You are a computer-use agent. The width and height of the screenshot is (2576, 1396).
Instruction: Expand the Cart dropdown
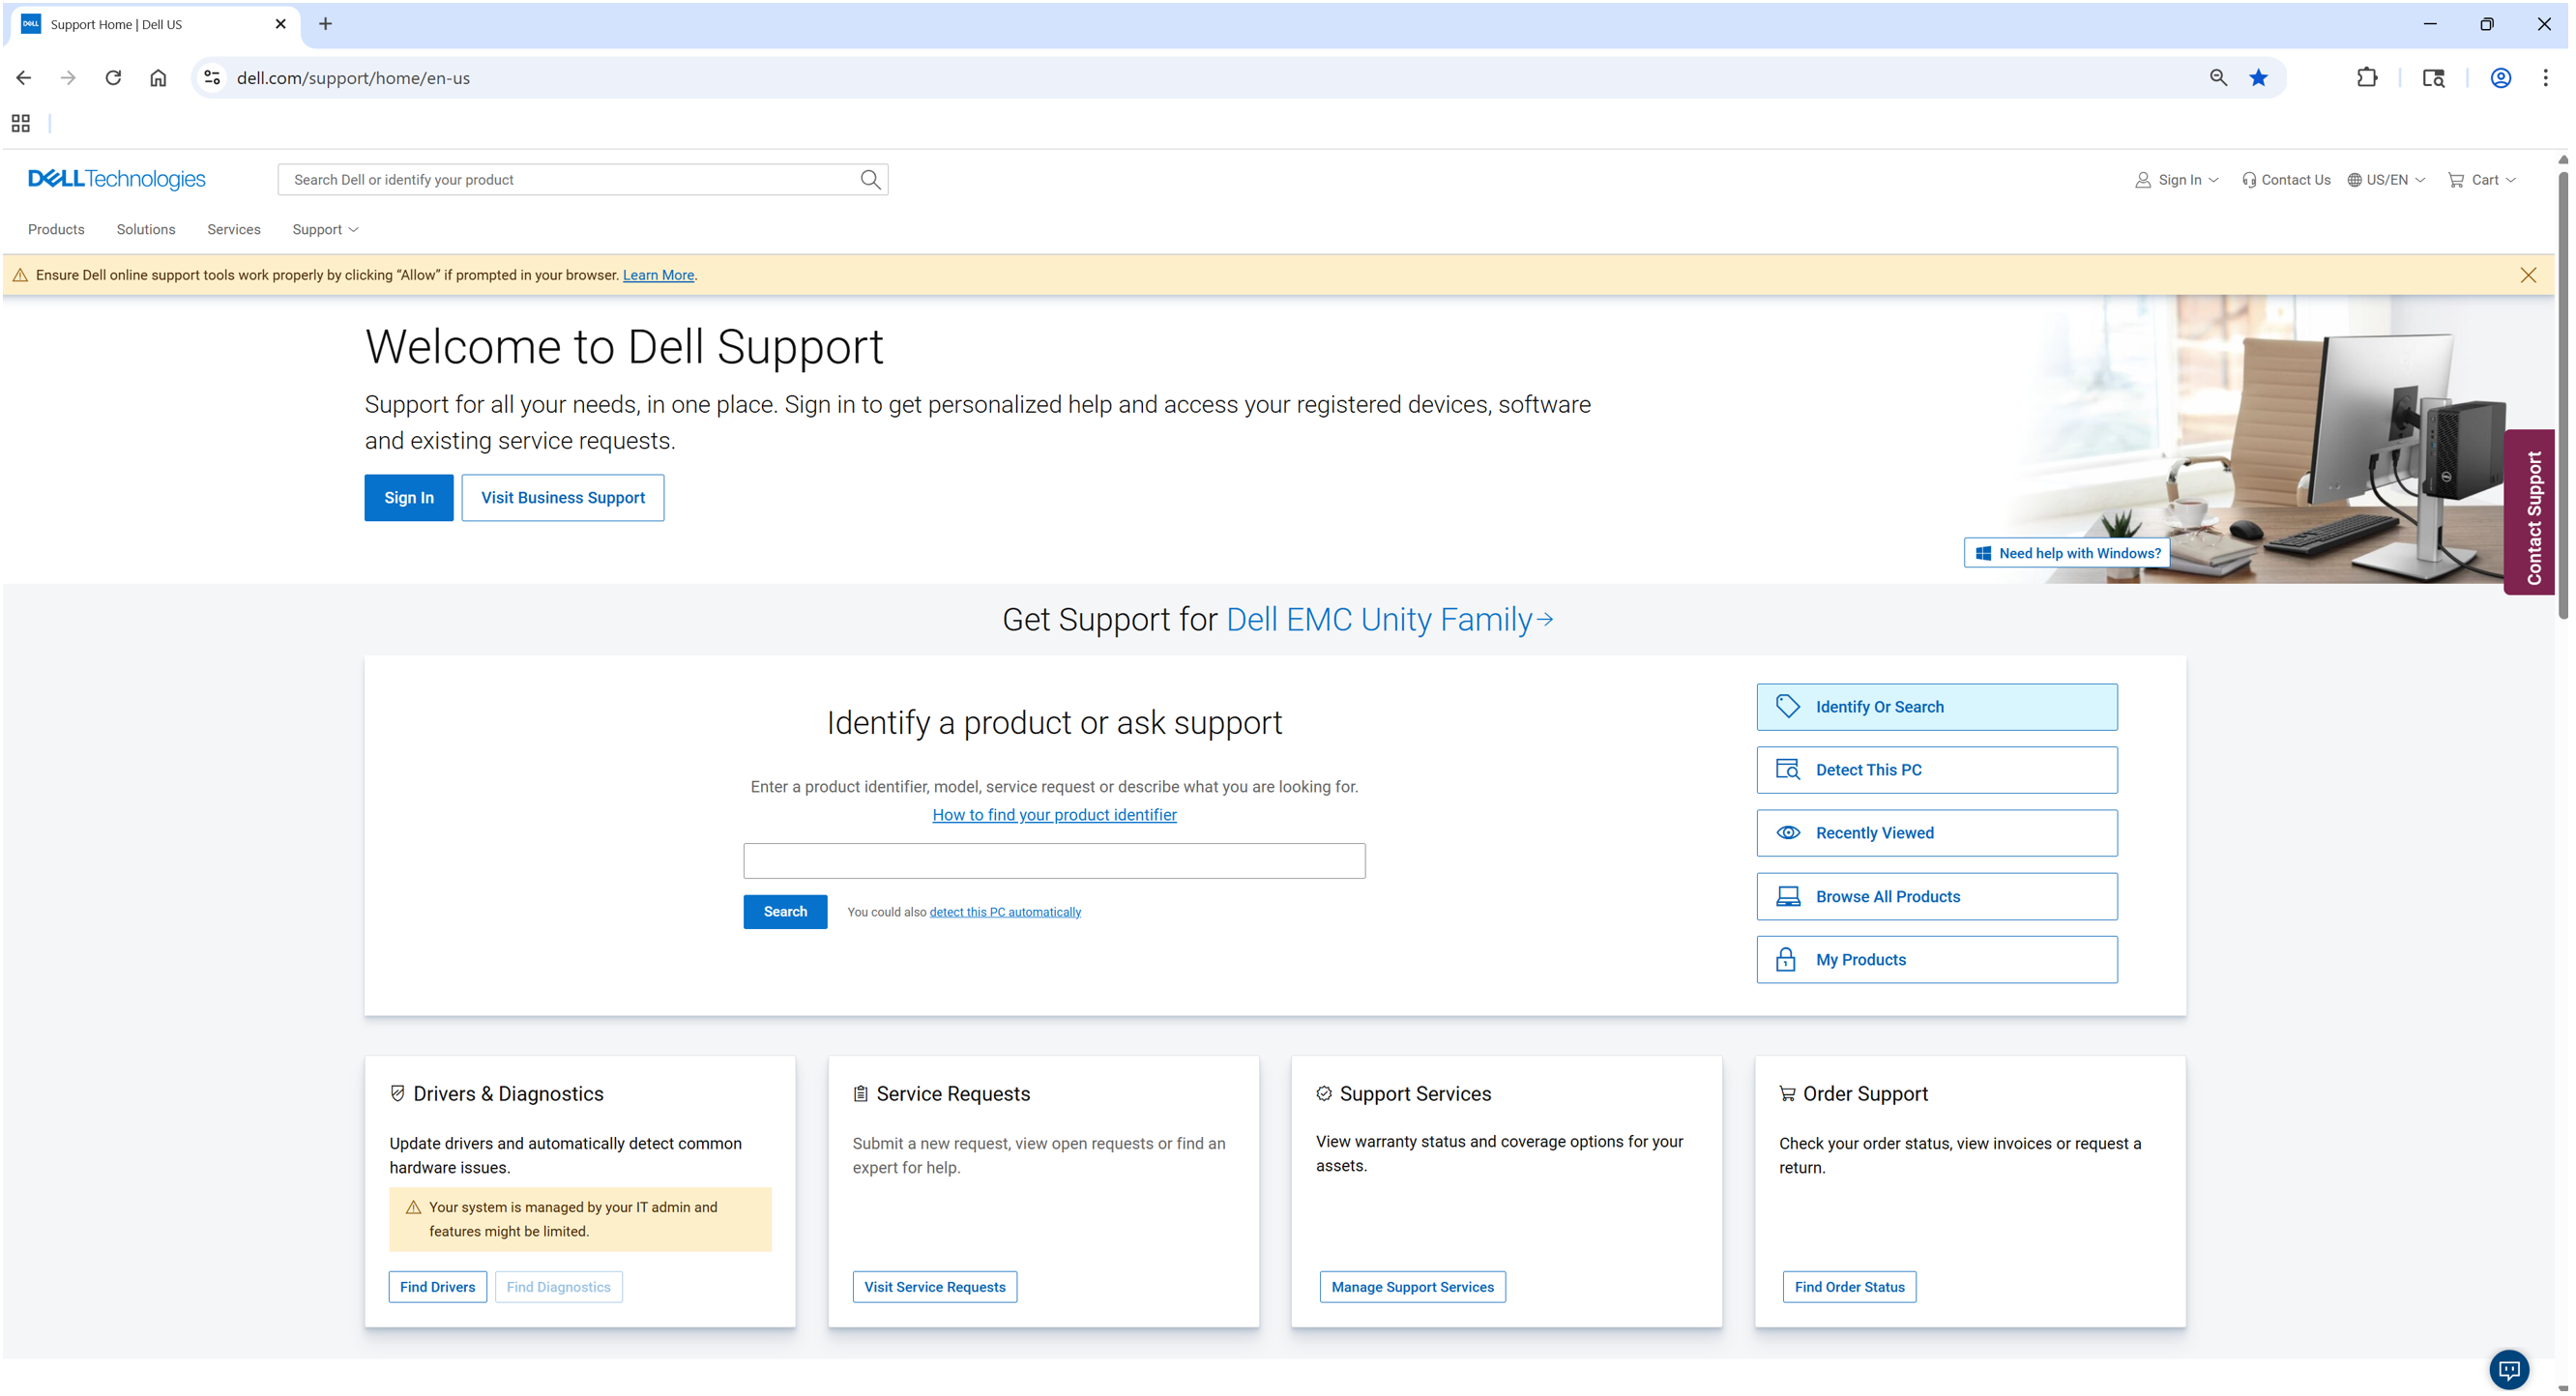pos(2482,180)
